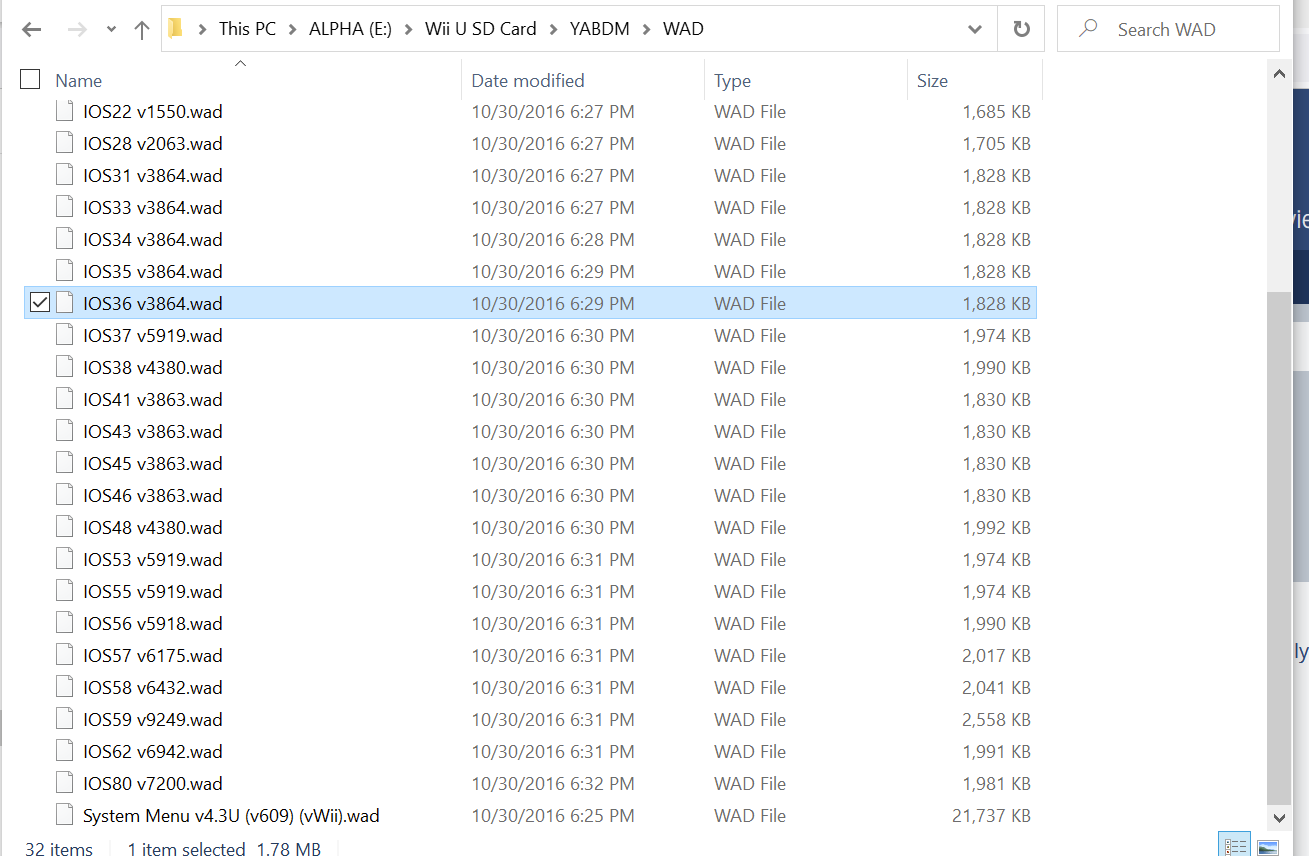Click the 10/30/2016 6:32 PM date cell
This screenshot has height=856, width=1309.
(553, 784)
